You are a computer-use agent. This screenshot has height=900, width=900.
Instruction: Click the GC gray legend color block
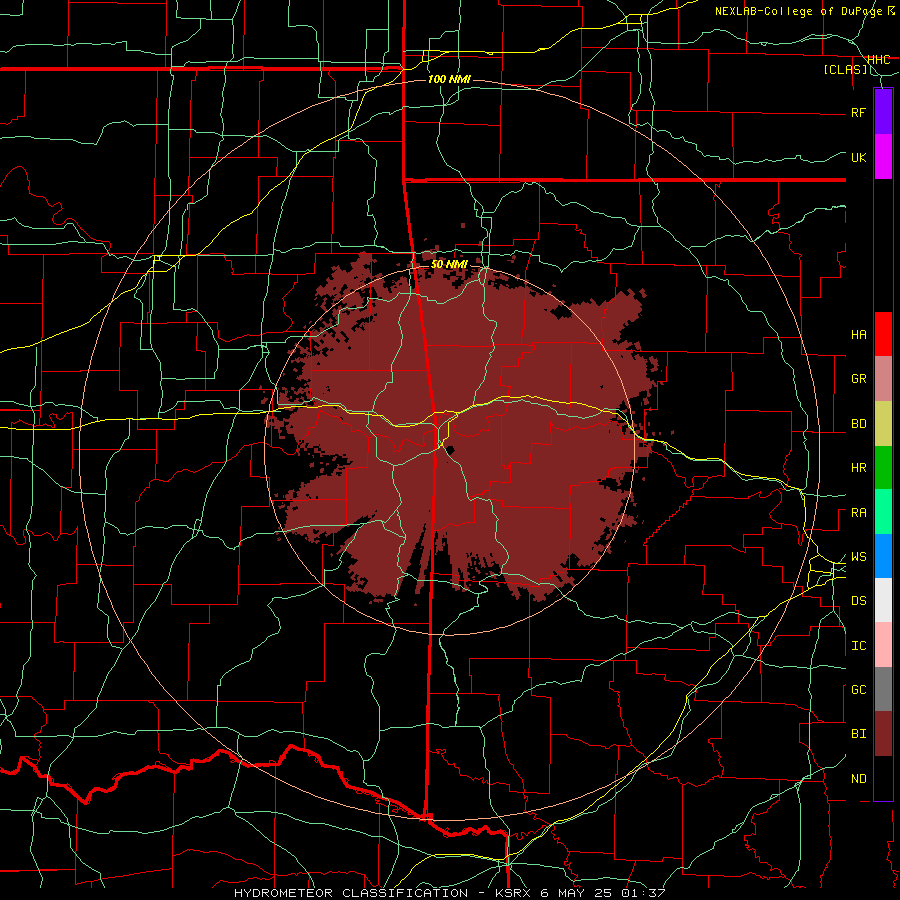(883, 689)
